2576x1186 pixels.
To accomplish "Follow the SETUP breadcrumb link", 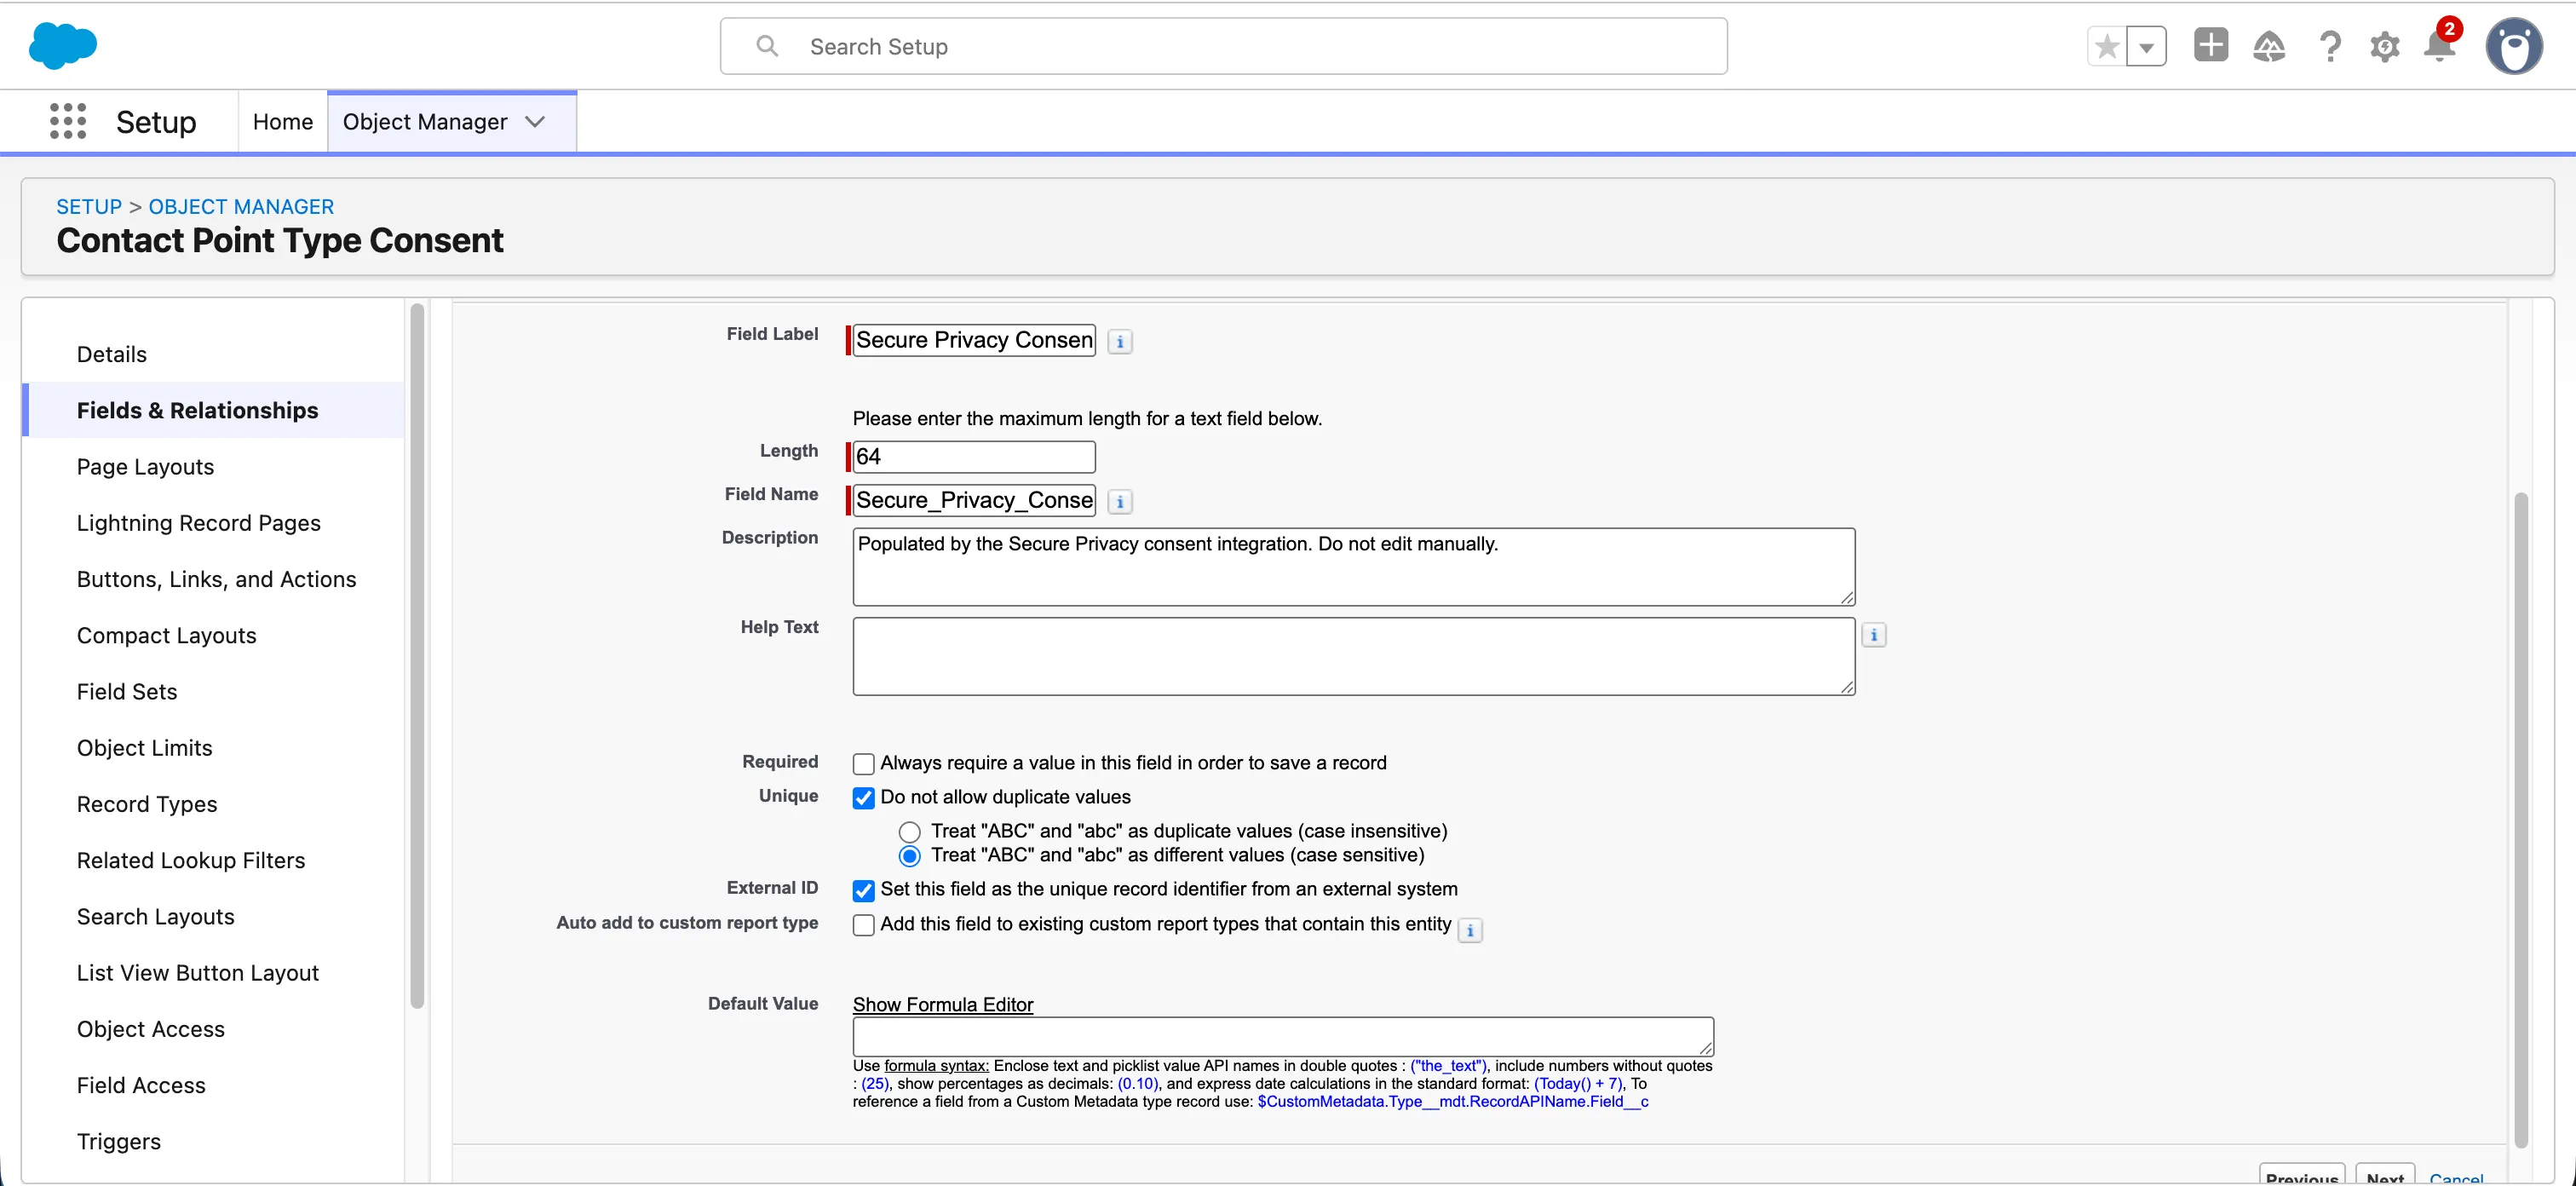I will pyautogui.click(x=89, y=207).
